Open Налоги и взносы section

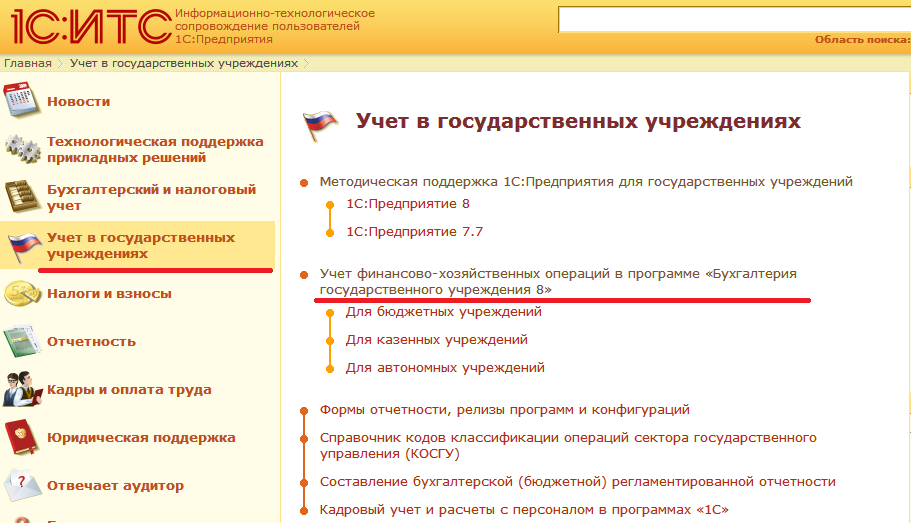pos(109,293)
